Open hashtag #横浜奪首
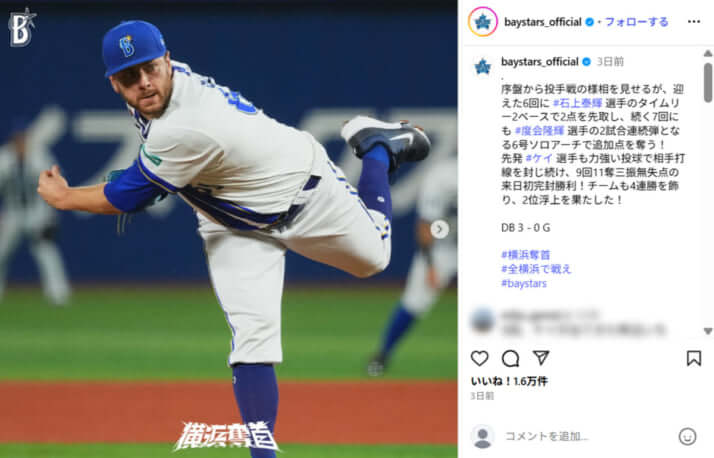This screenshot has width=714, height=458. (525, 255)
